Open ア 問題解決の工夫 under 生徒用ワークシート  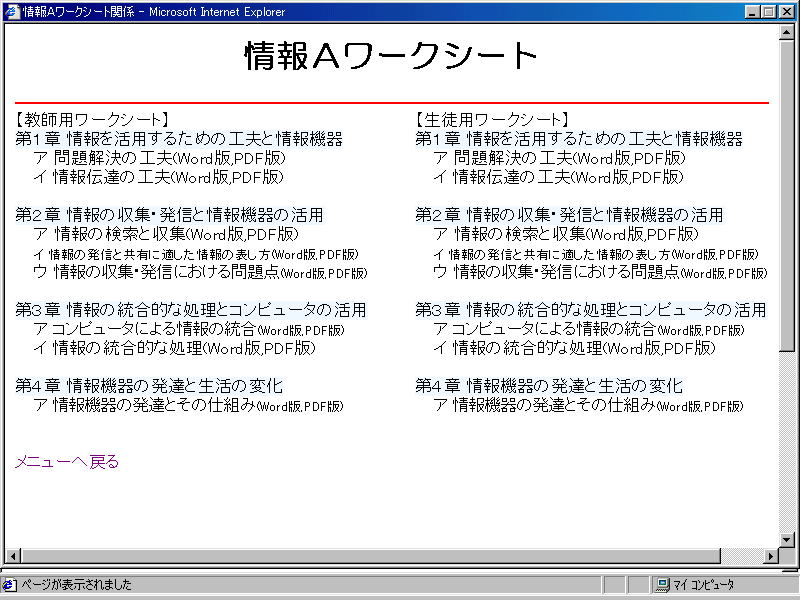click(x=559, y=158)
